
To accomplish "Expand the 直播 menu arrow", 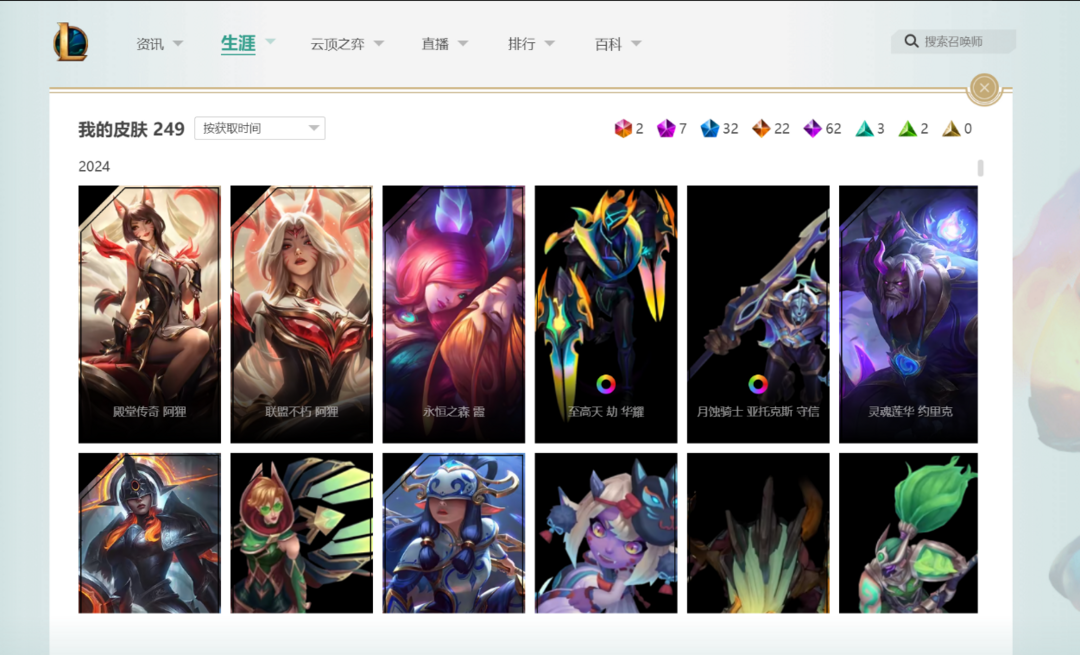I will coord(463,43).
